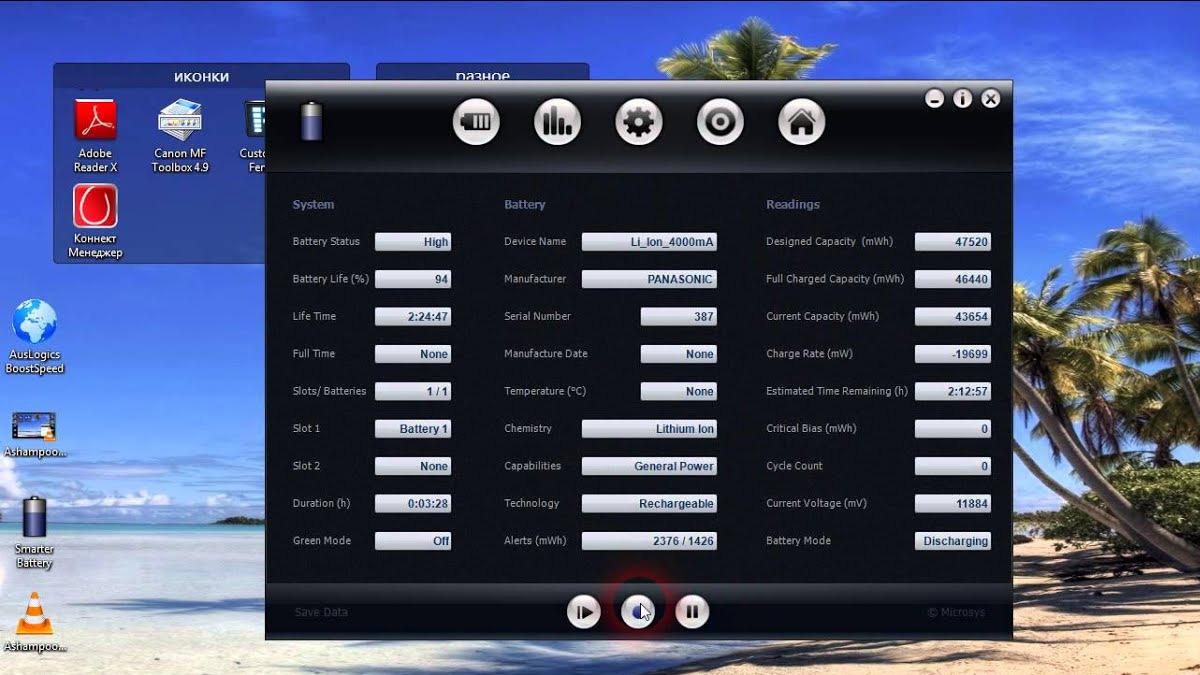Click Slots/Batteries value 1 / 1
Viewport: 1200px width, 675px height.
(413, 392)
